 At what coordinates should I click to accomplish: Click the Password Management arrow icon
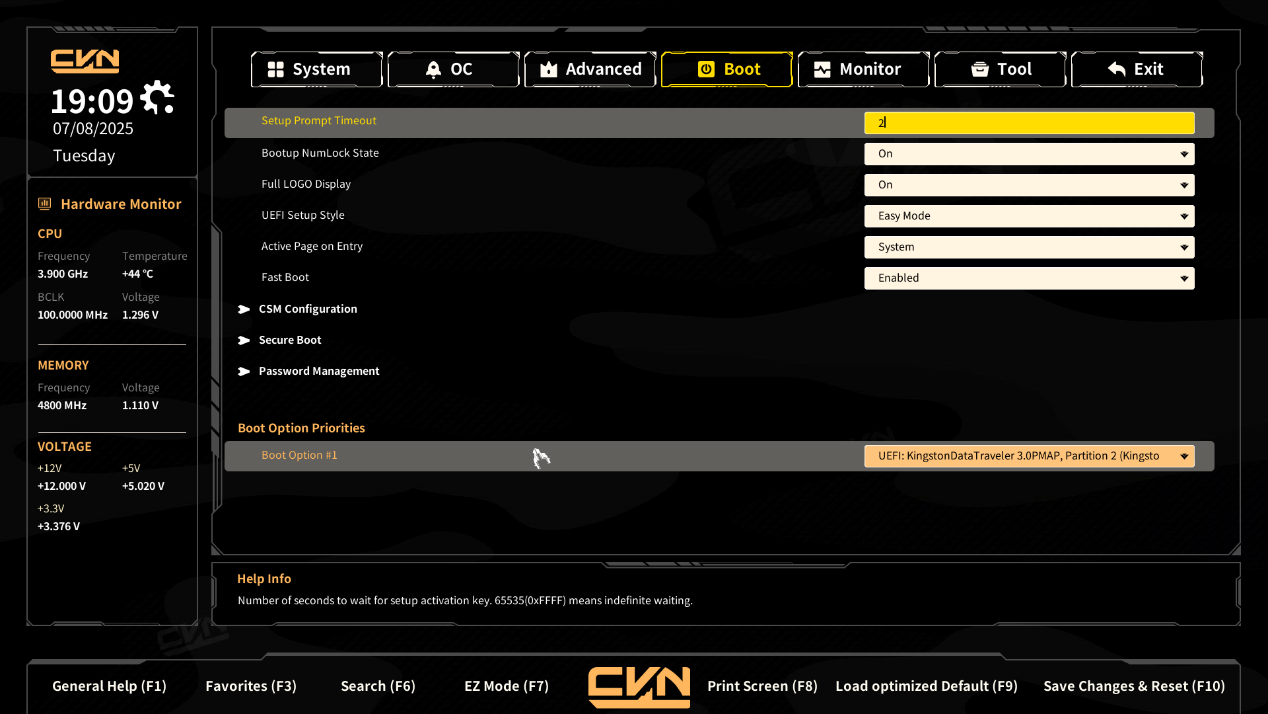click(x=244, y=371)
